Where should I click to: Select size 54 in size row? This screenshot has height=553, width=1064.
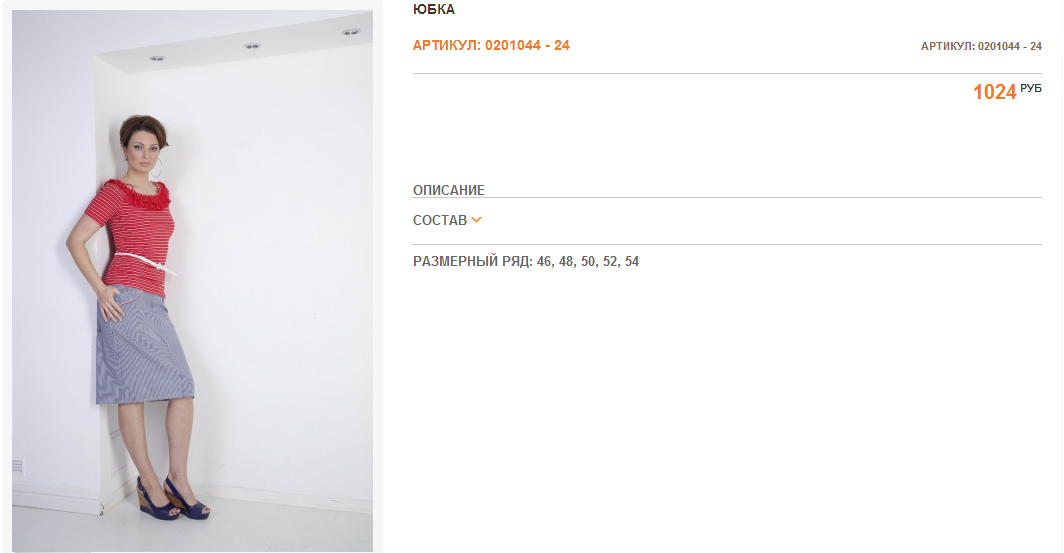(632, 261)
